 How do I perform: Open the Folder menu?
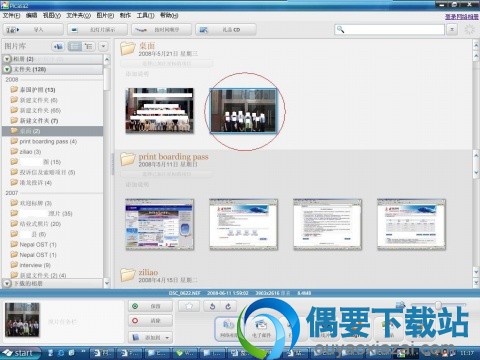click(78, 15)
